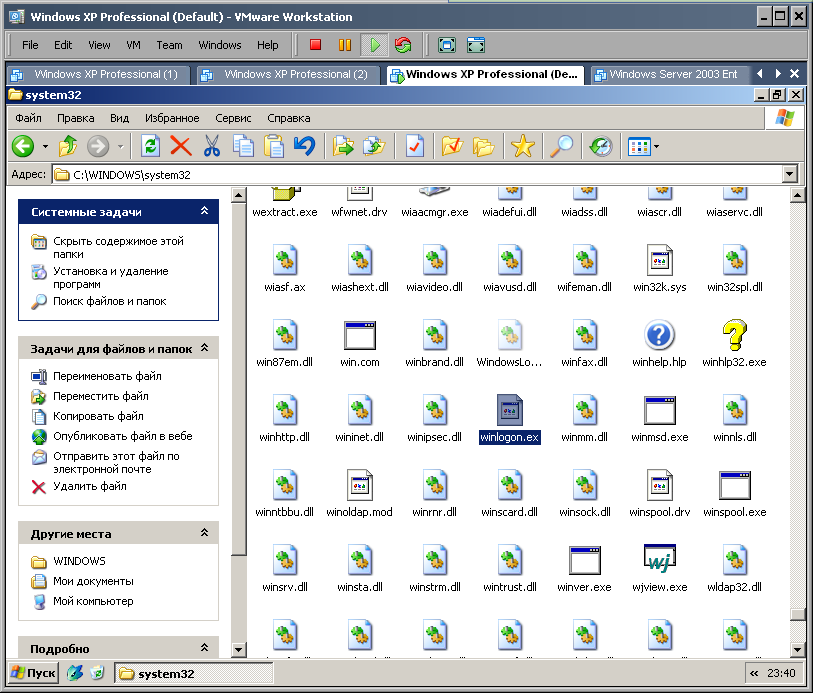Click the Folder Options toolbar icon
This screenshot has height=693, width=813.
coord(452,146)
